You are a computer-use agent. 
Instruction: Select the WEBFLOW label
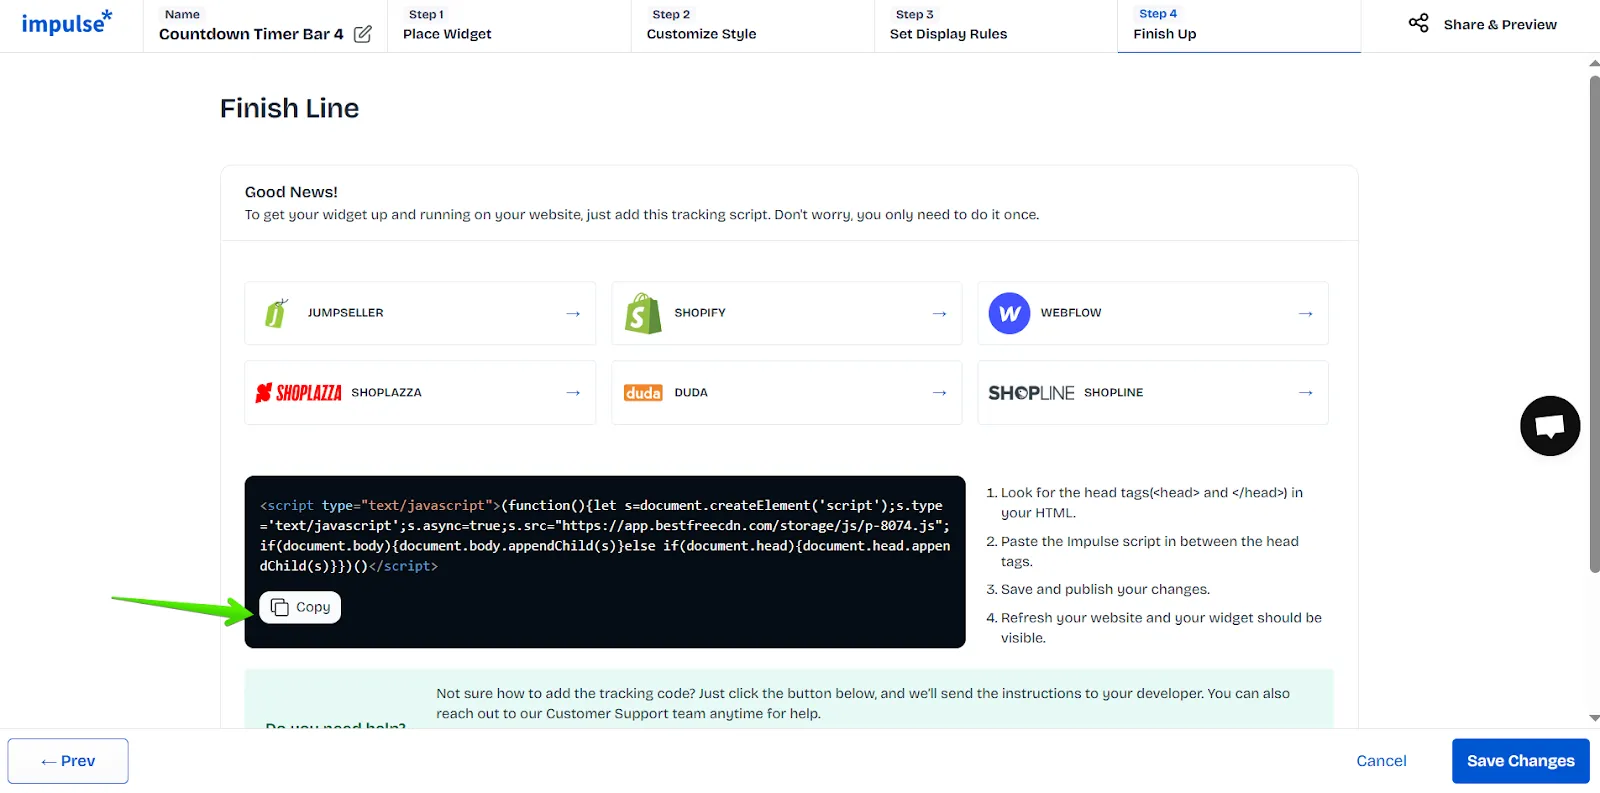pyautogui.click(x=1071, y=313)
